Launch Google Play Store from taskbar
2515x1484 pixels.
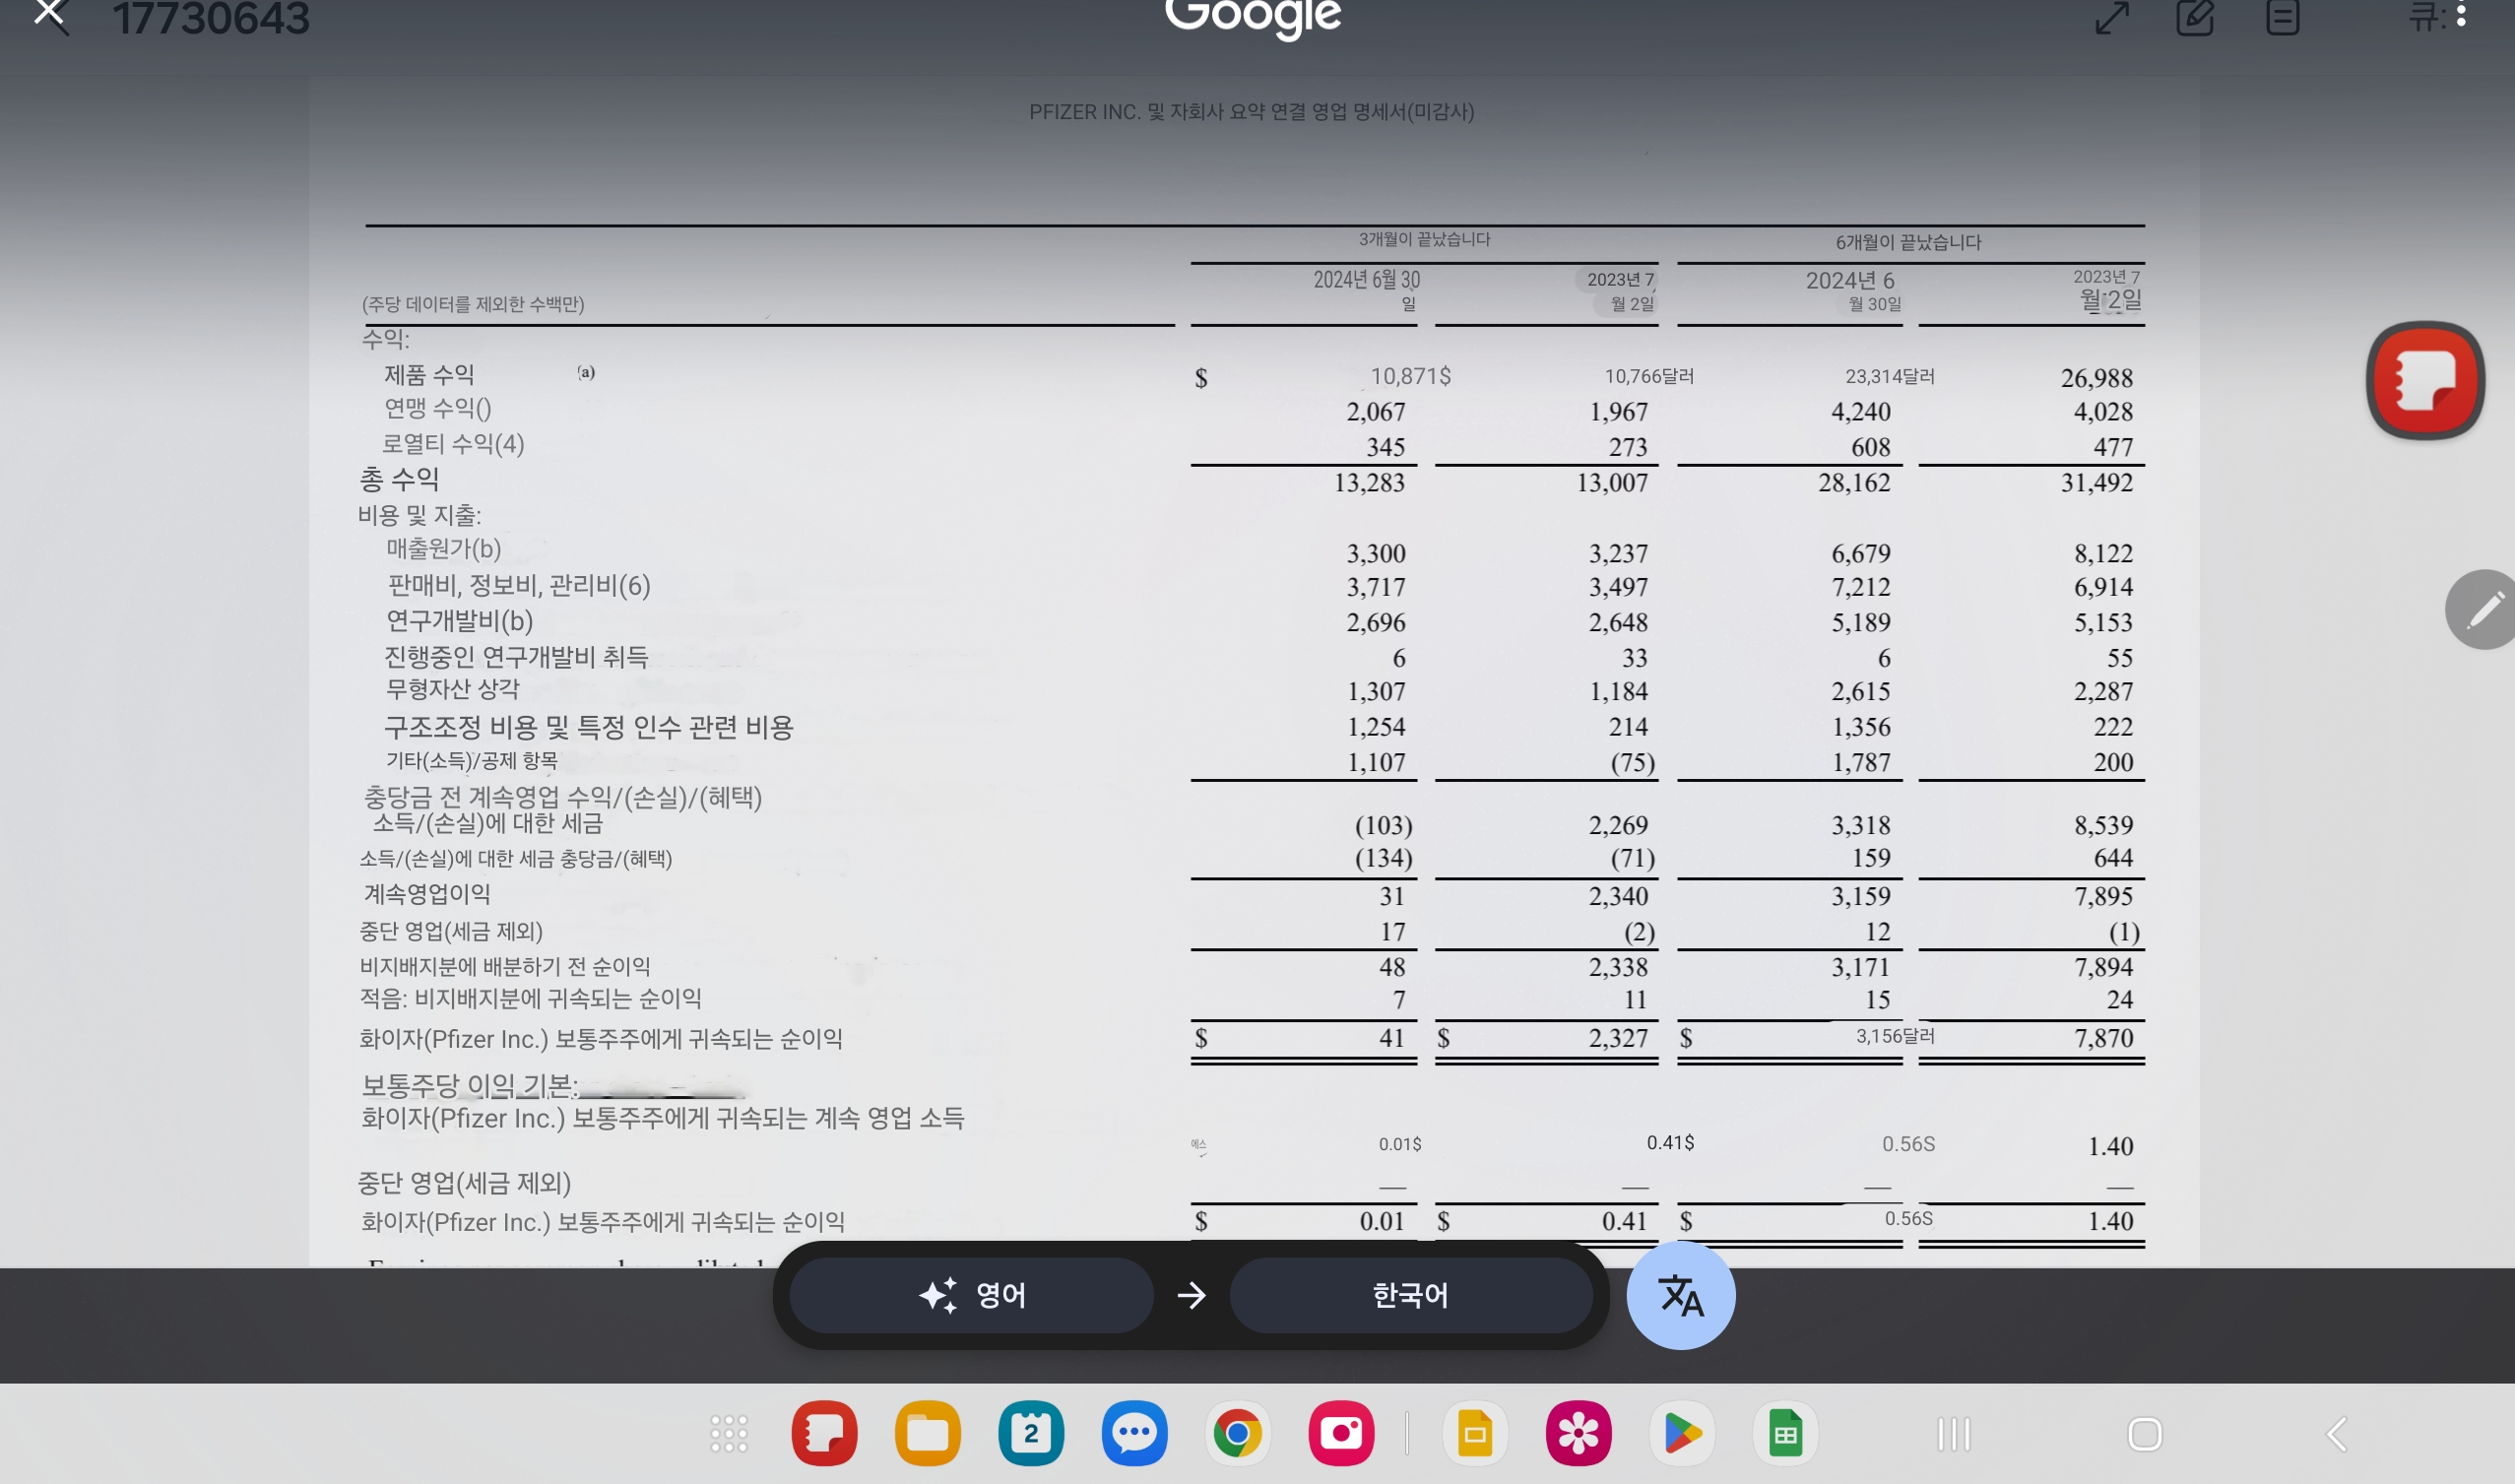tap(1682, 1434)
